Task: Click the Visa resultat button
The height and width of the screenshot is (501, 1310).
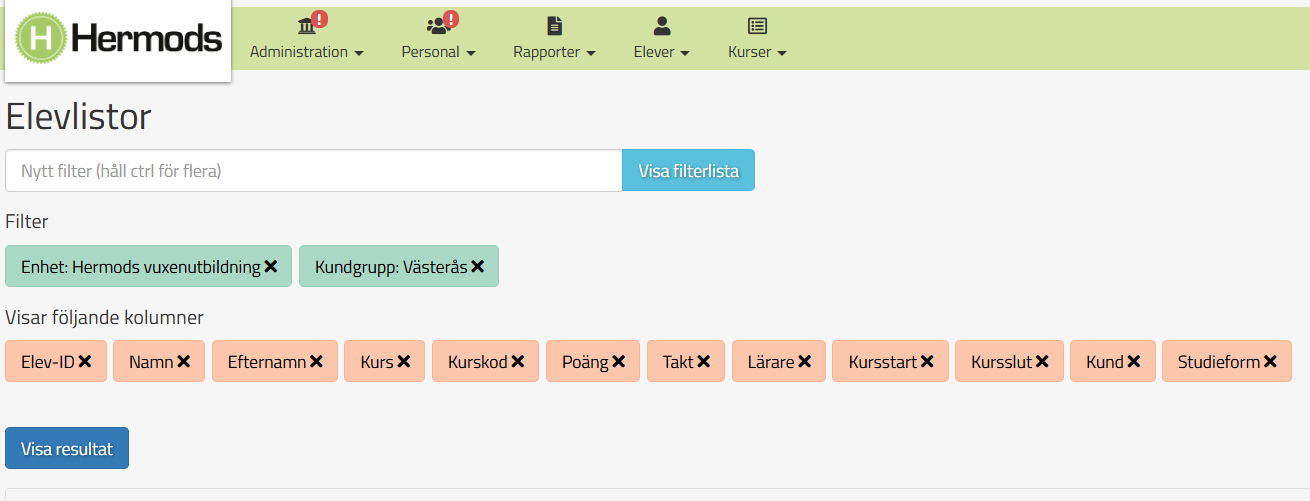Action: click(67, 449)
